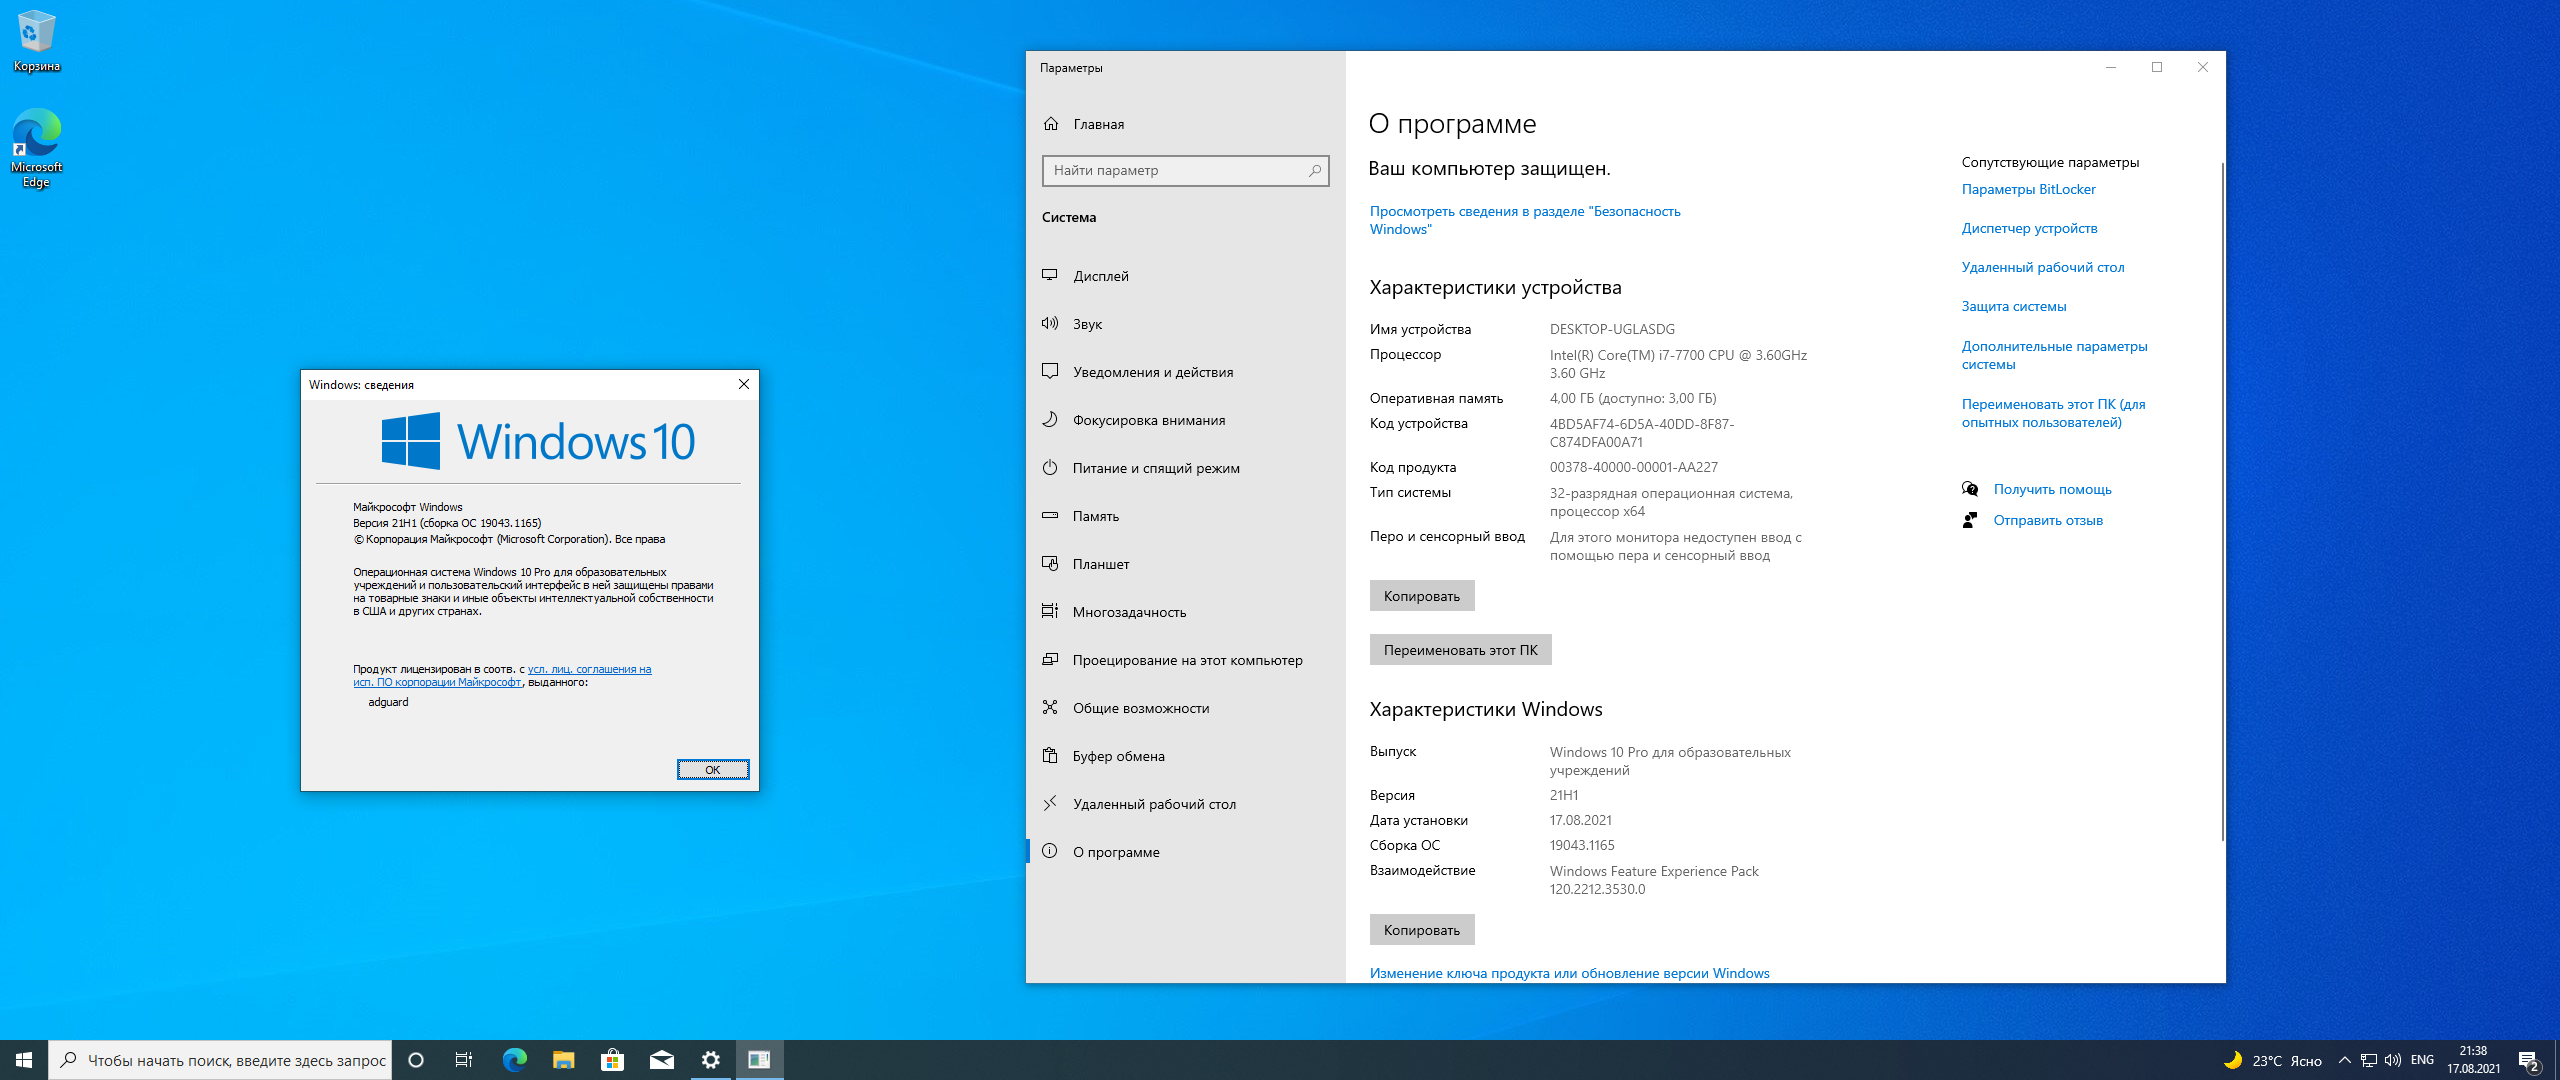Open Microsoft Store from the taskbar

pos(612,1060)
